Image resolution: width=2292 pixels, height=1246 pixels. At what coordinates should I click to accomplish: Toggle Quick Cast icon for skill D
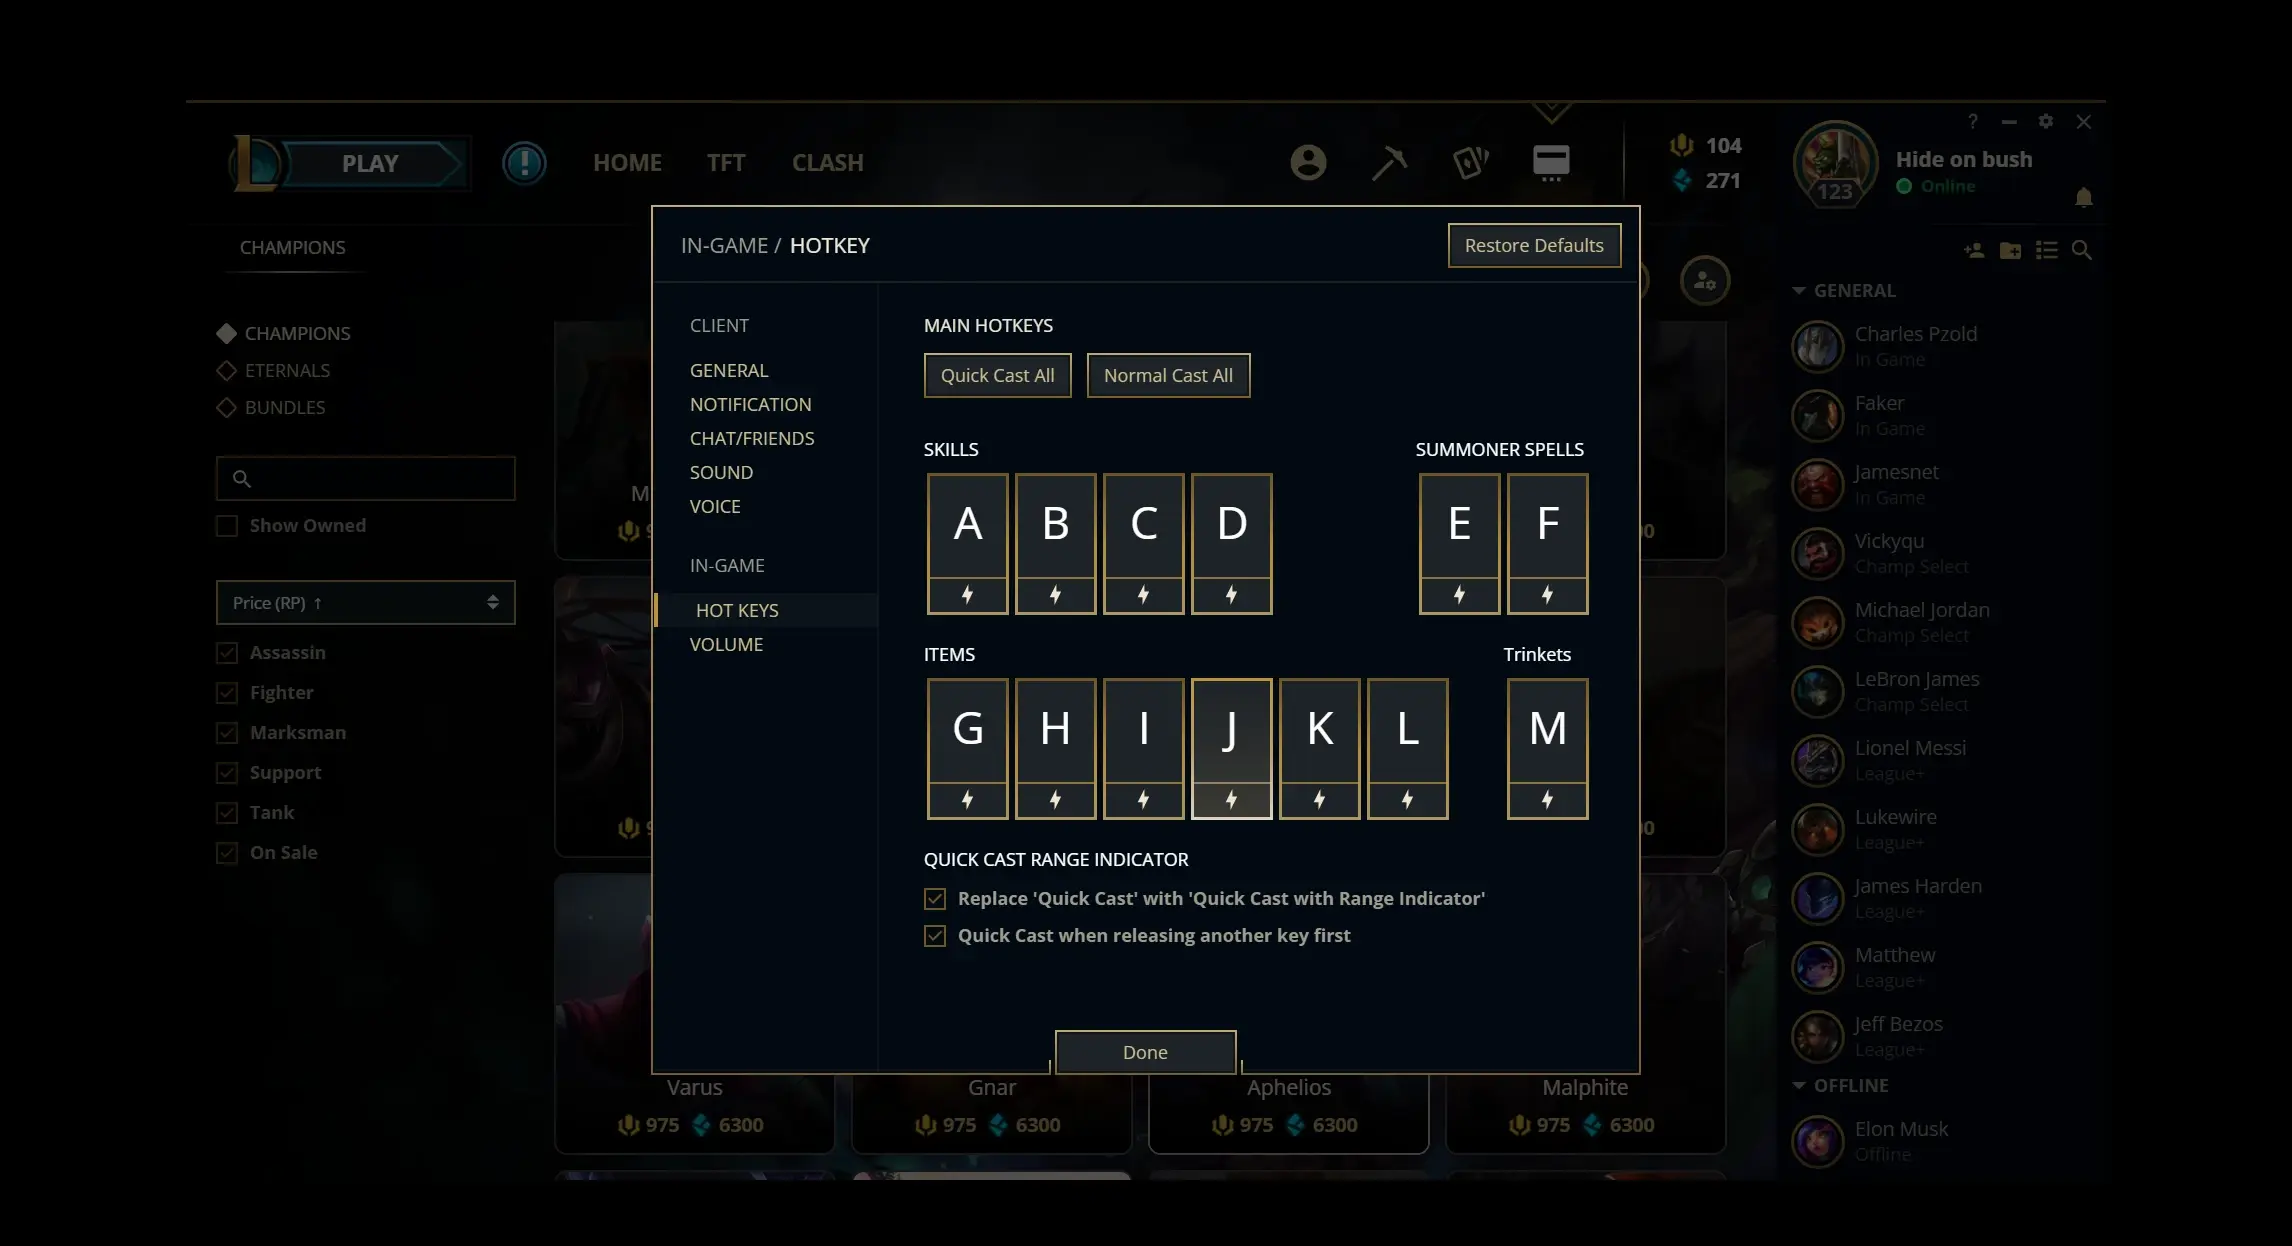pyautogui.click(x=1230, y=595)
